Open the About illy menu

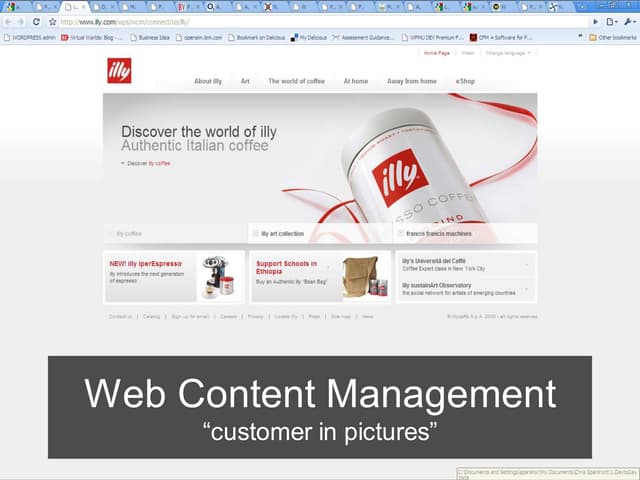[x=208, y=81]
